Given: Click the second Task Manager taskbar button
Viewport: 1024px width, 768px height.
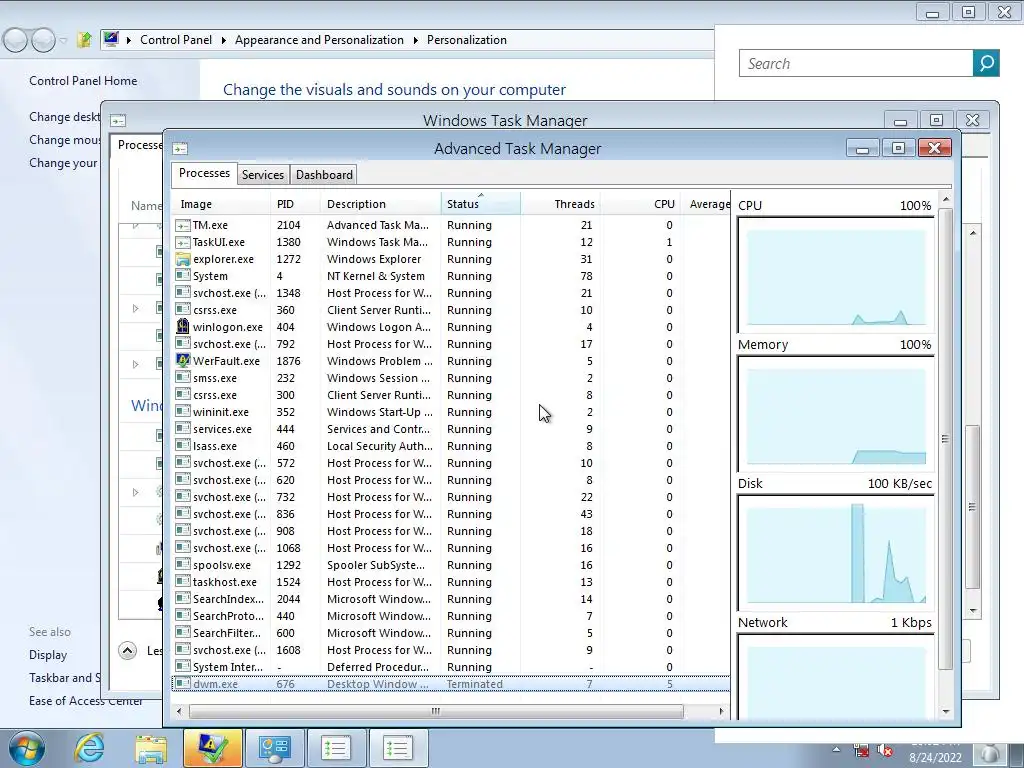Looking at the screenshot, I should [x=398, y=748].
